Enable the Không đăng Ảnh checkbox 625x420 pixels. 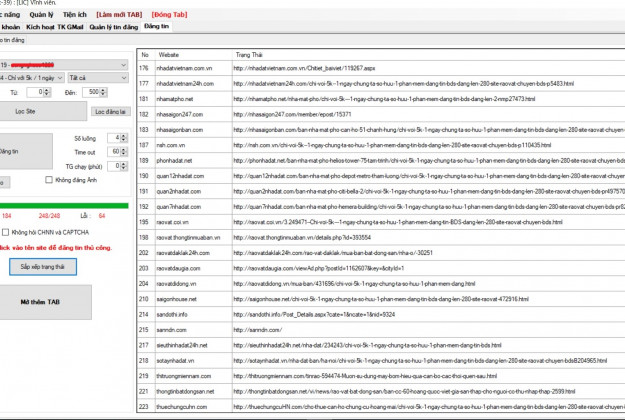click(49, 180)
